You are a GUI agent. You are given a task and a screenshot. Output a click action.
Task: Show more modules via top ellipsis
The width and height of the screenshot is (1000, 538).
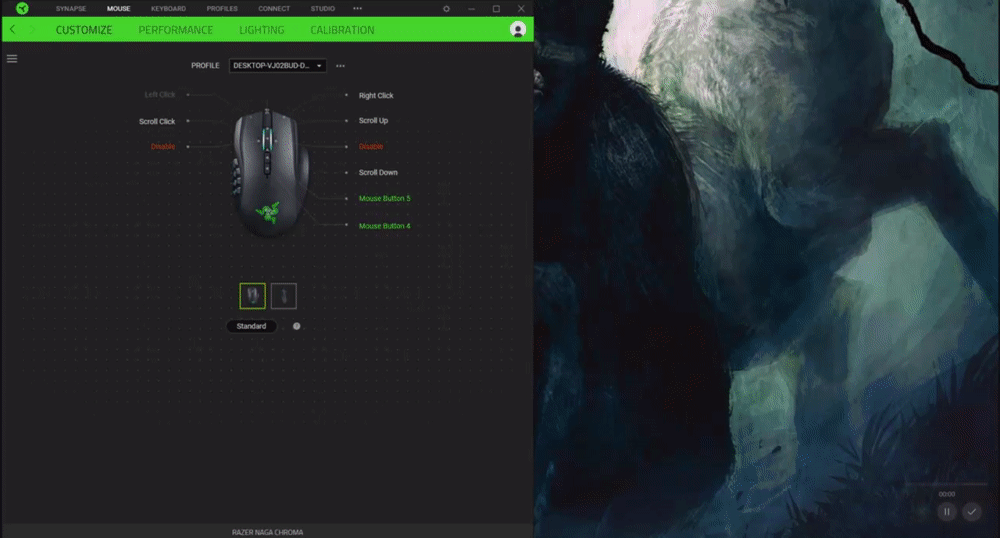357,9
